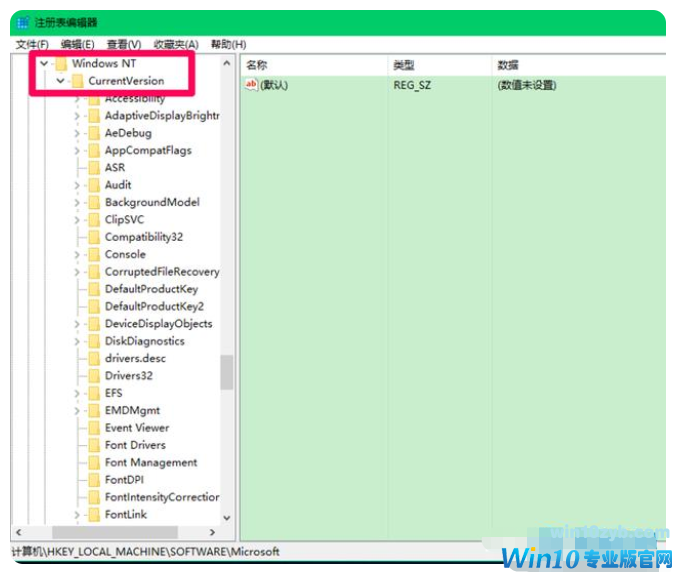Click the FontIntensityCorrection folder icon

click(x=94, y=497)
